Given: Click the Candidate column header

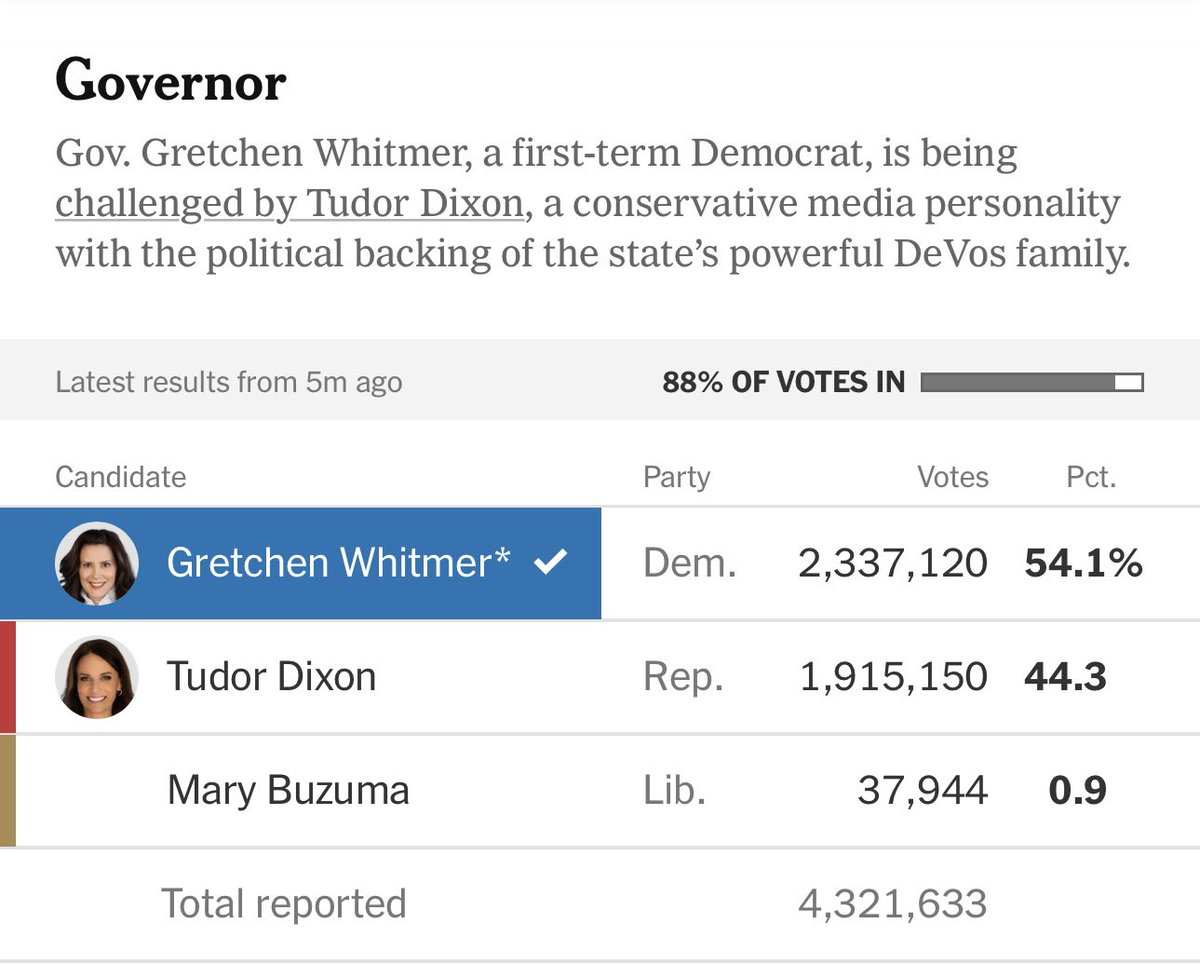Looking at the screenshot, I should point(120,477).
